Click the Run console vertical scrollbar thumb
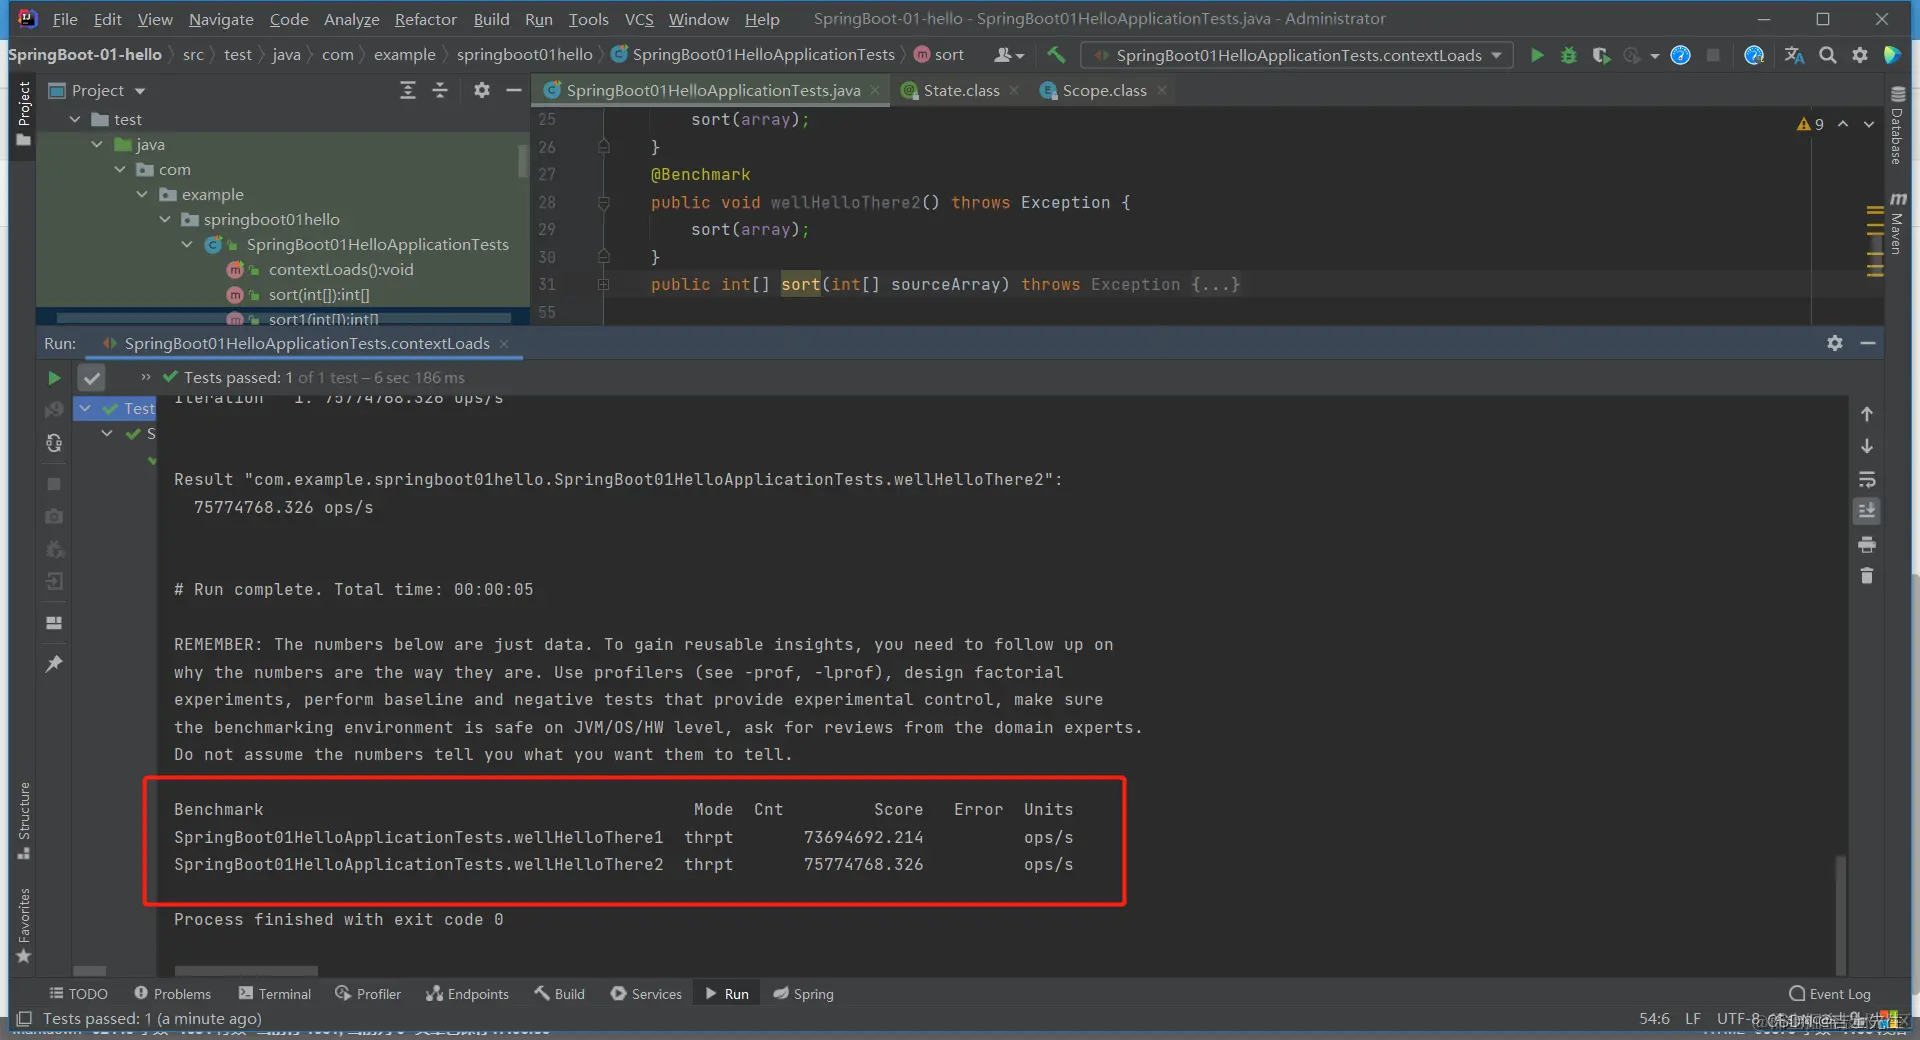This screenshot has width=1920, height=1040. coord(1840,914)
